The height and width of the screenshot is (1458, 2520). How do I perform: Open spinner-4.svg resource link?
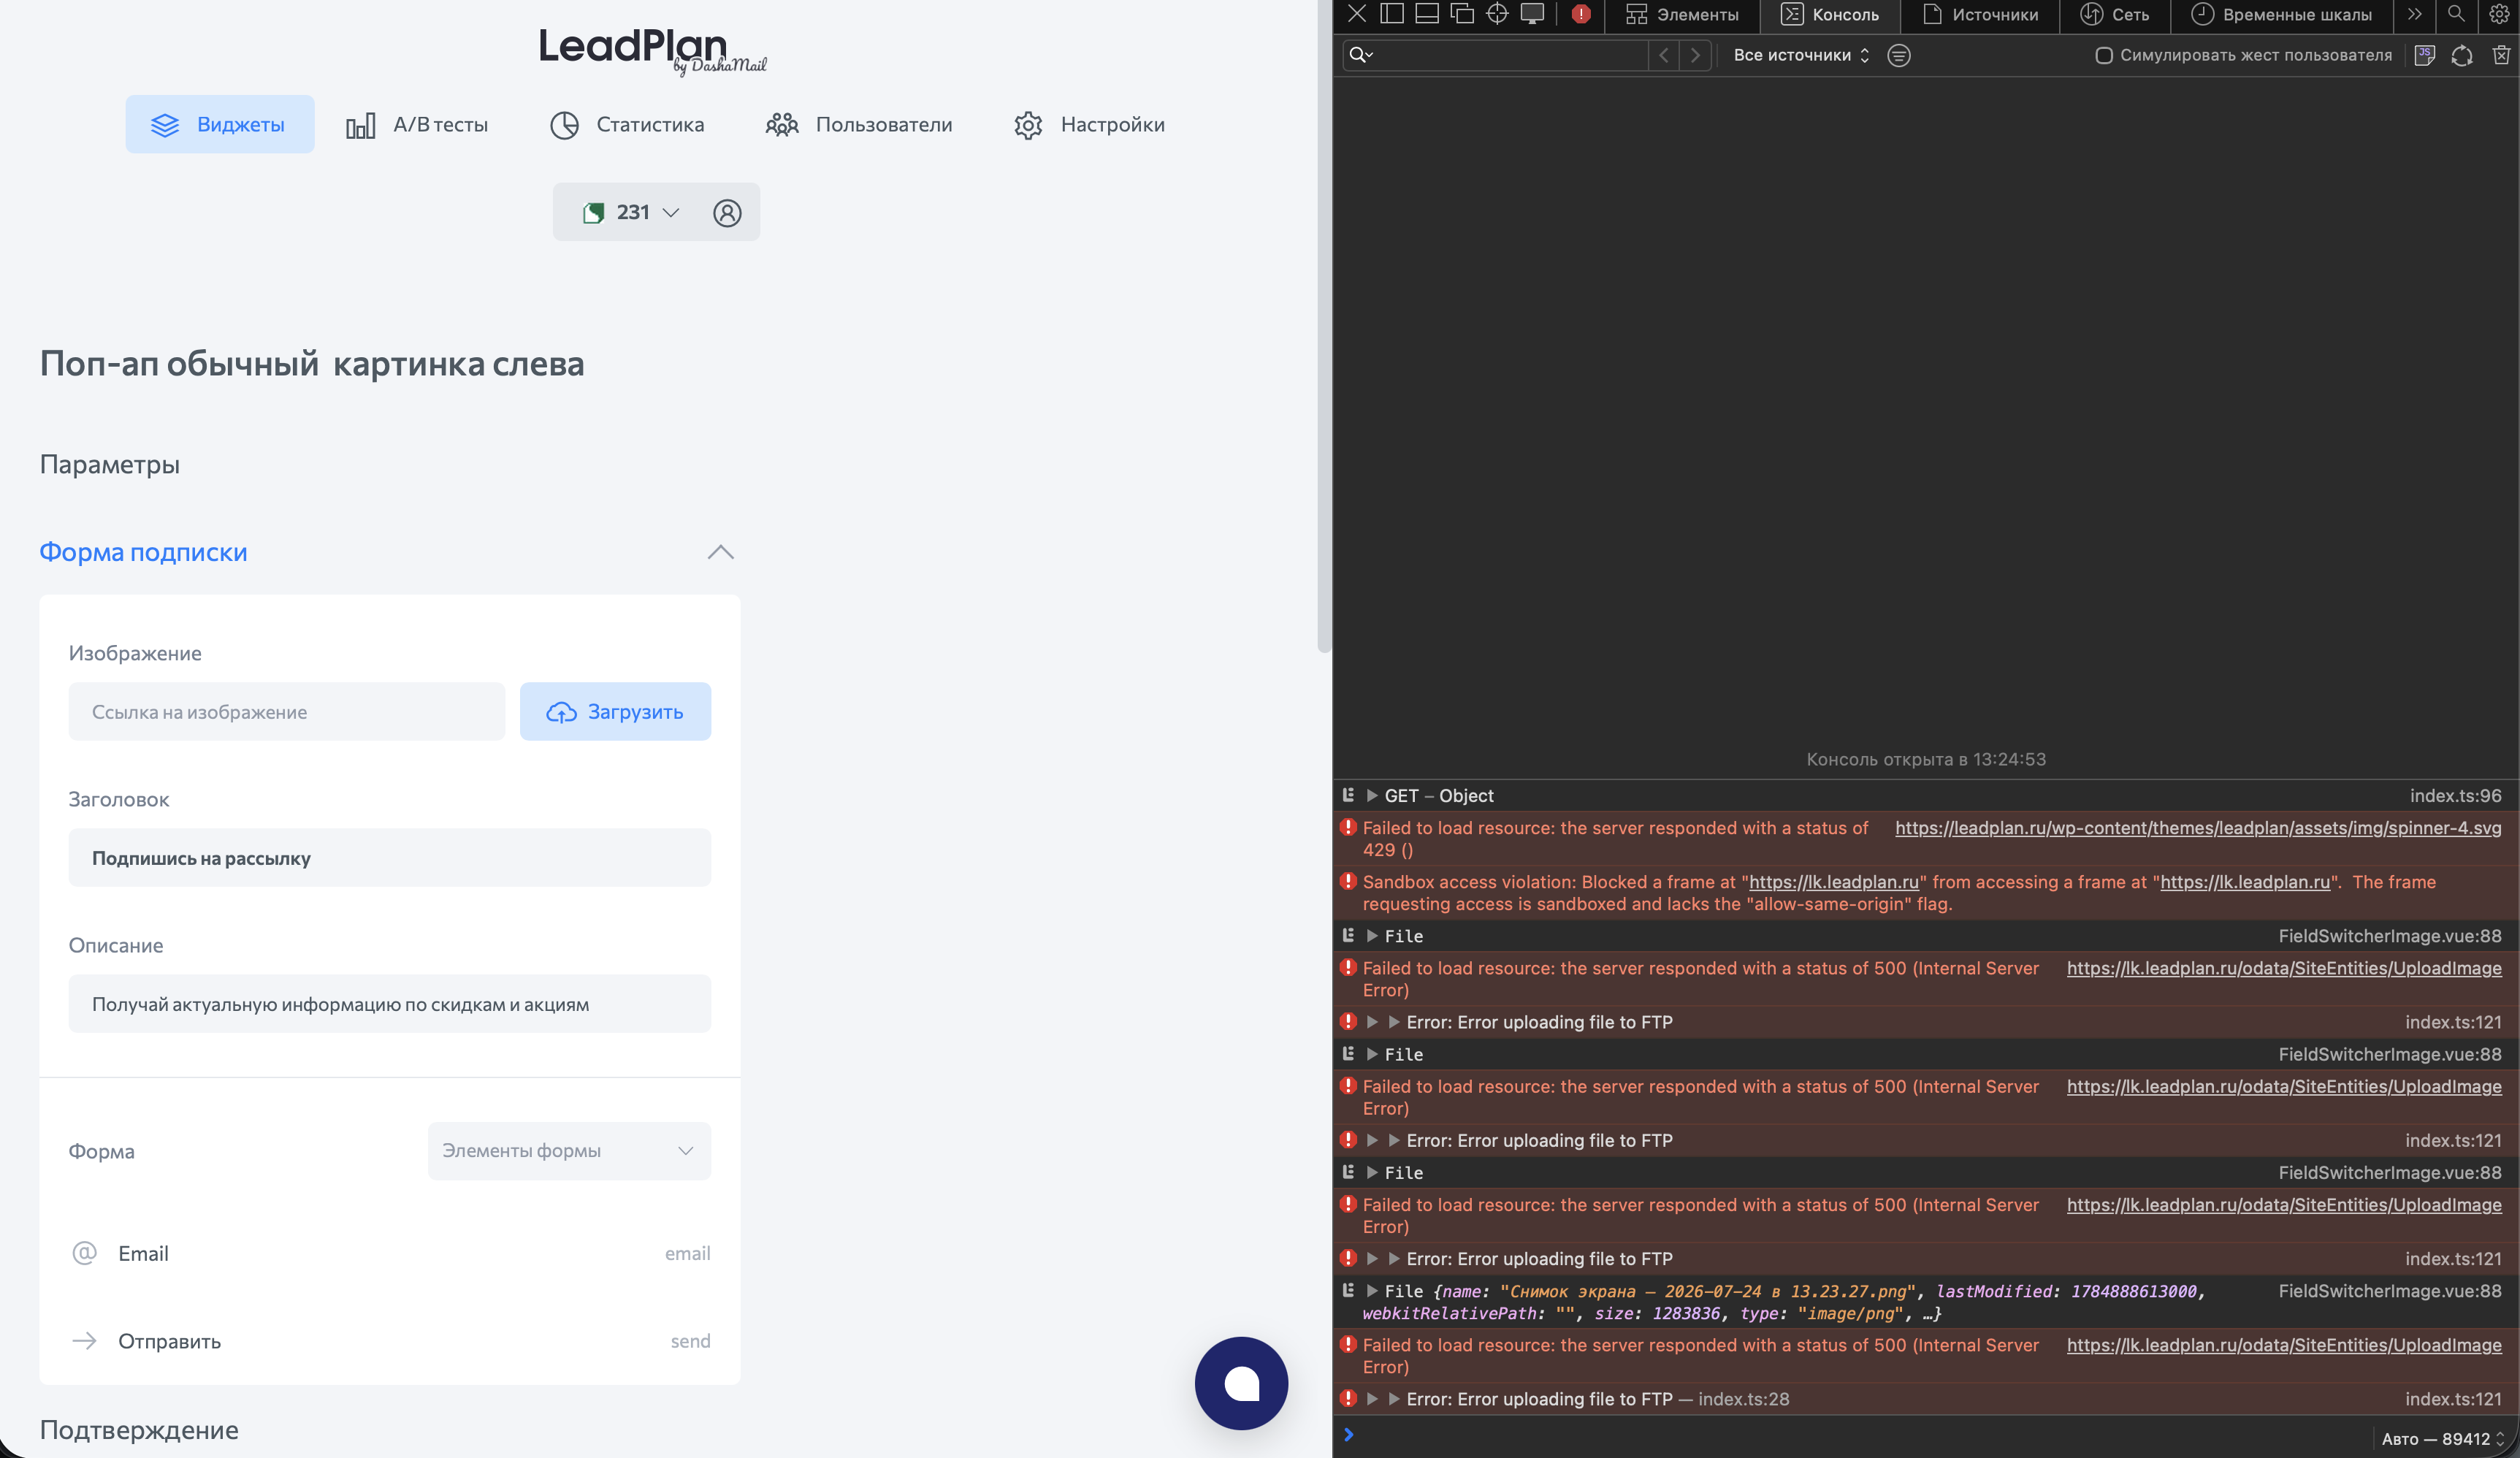(x=2197, y=828)
